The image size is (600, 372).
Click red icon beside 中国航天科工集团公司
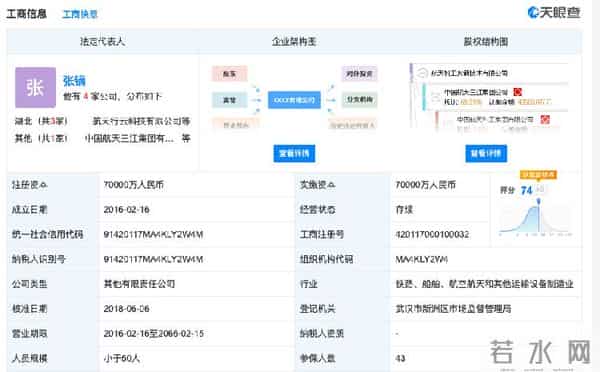pyautogui.click(x=545, y=119)
